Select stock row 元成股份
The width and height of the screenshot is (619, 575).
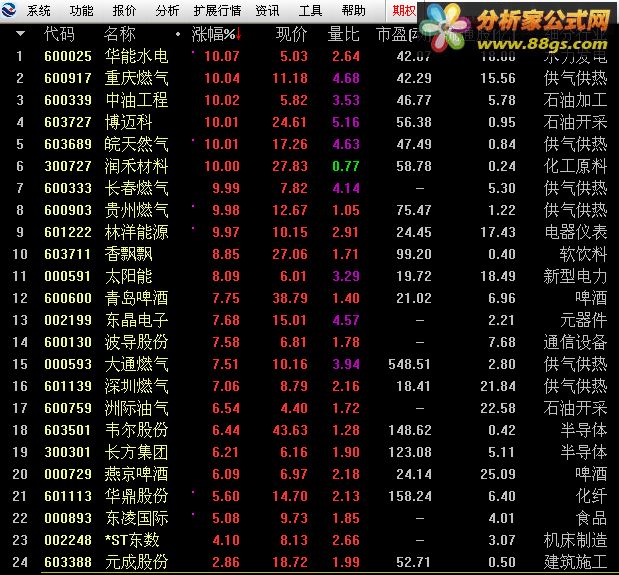pyautogui.click(x=310, y=562)
